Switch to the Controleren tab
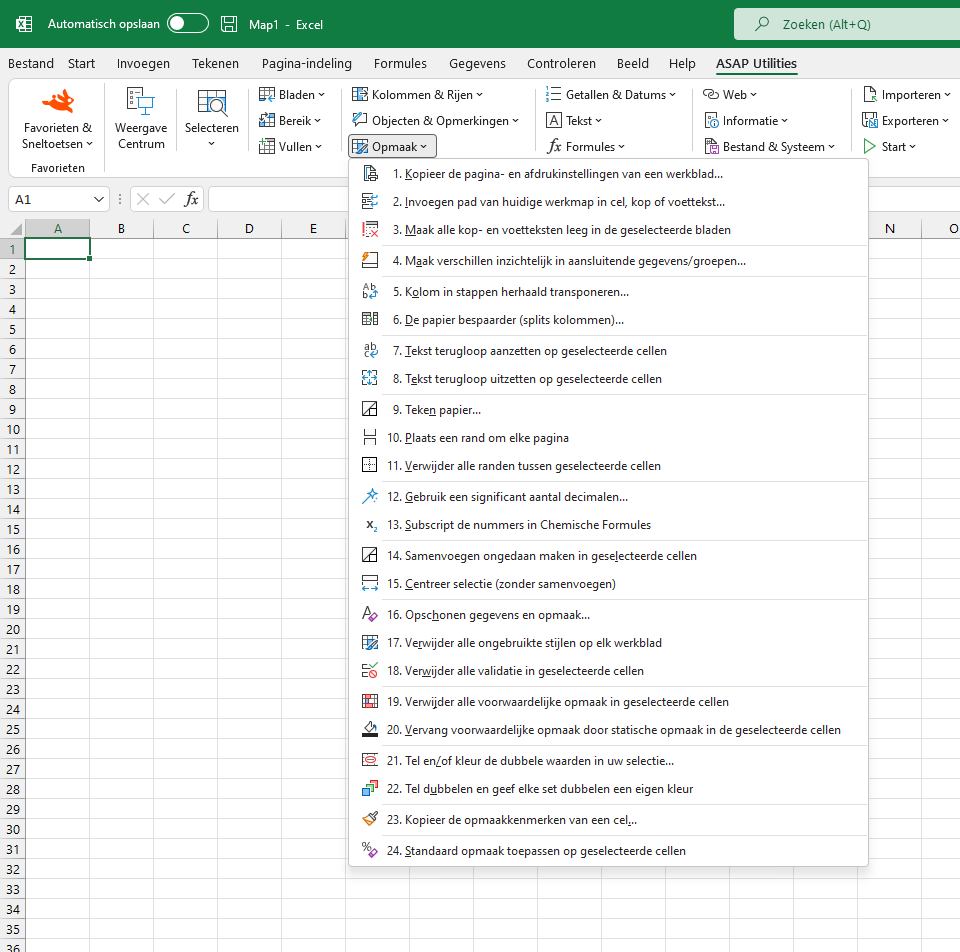The height and width of the screenshot is (952, 960). click(561, 64)
